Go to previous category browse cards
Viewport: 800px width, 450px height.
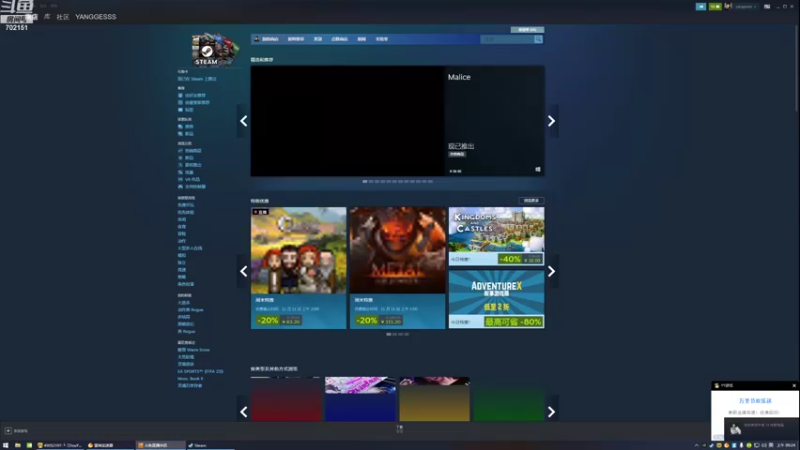pos(244,411)
